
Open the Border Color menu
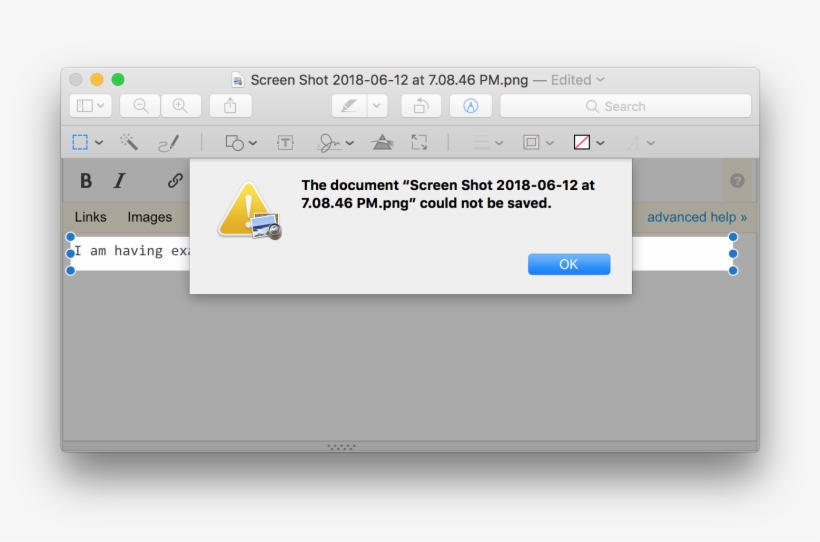click(x=538, y=143)
